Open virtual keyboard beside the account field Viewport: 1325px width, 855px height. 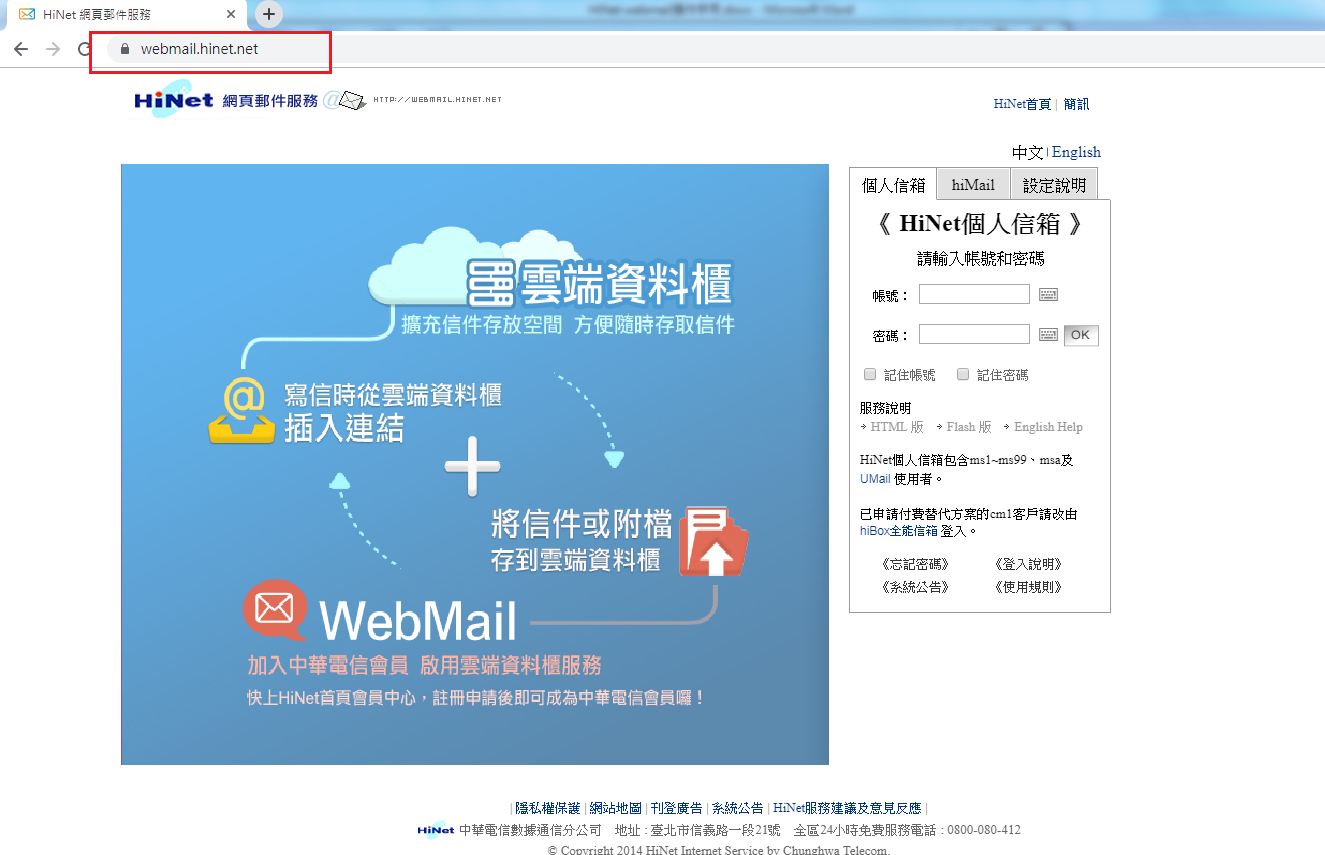click(x=1048, y=294)
